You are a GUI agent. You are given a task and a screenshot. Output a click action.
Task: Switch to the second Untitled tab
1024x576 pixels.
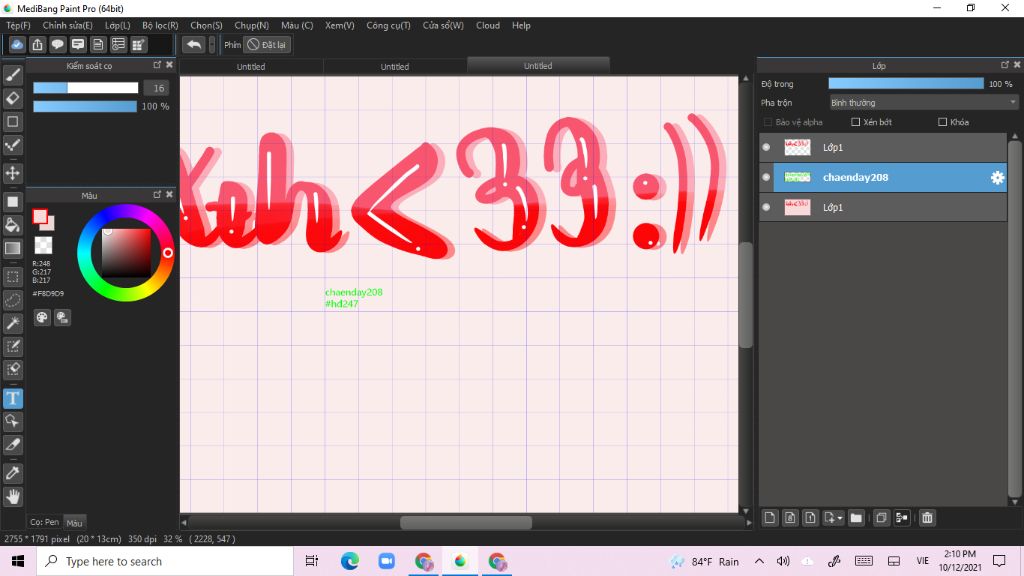394,67
